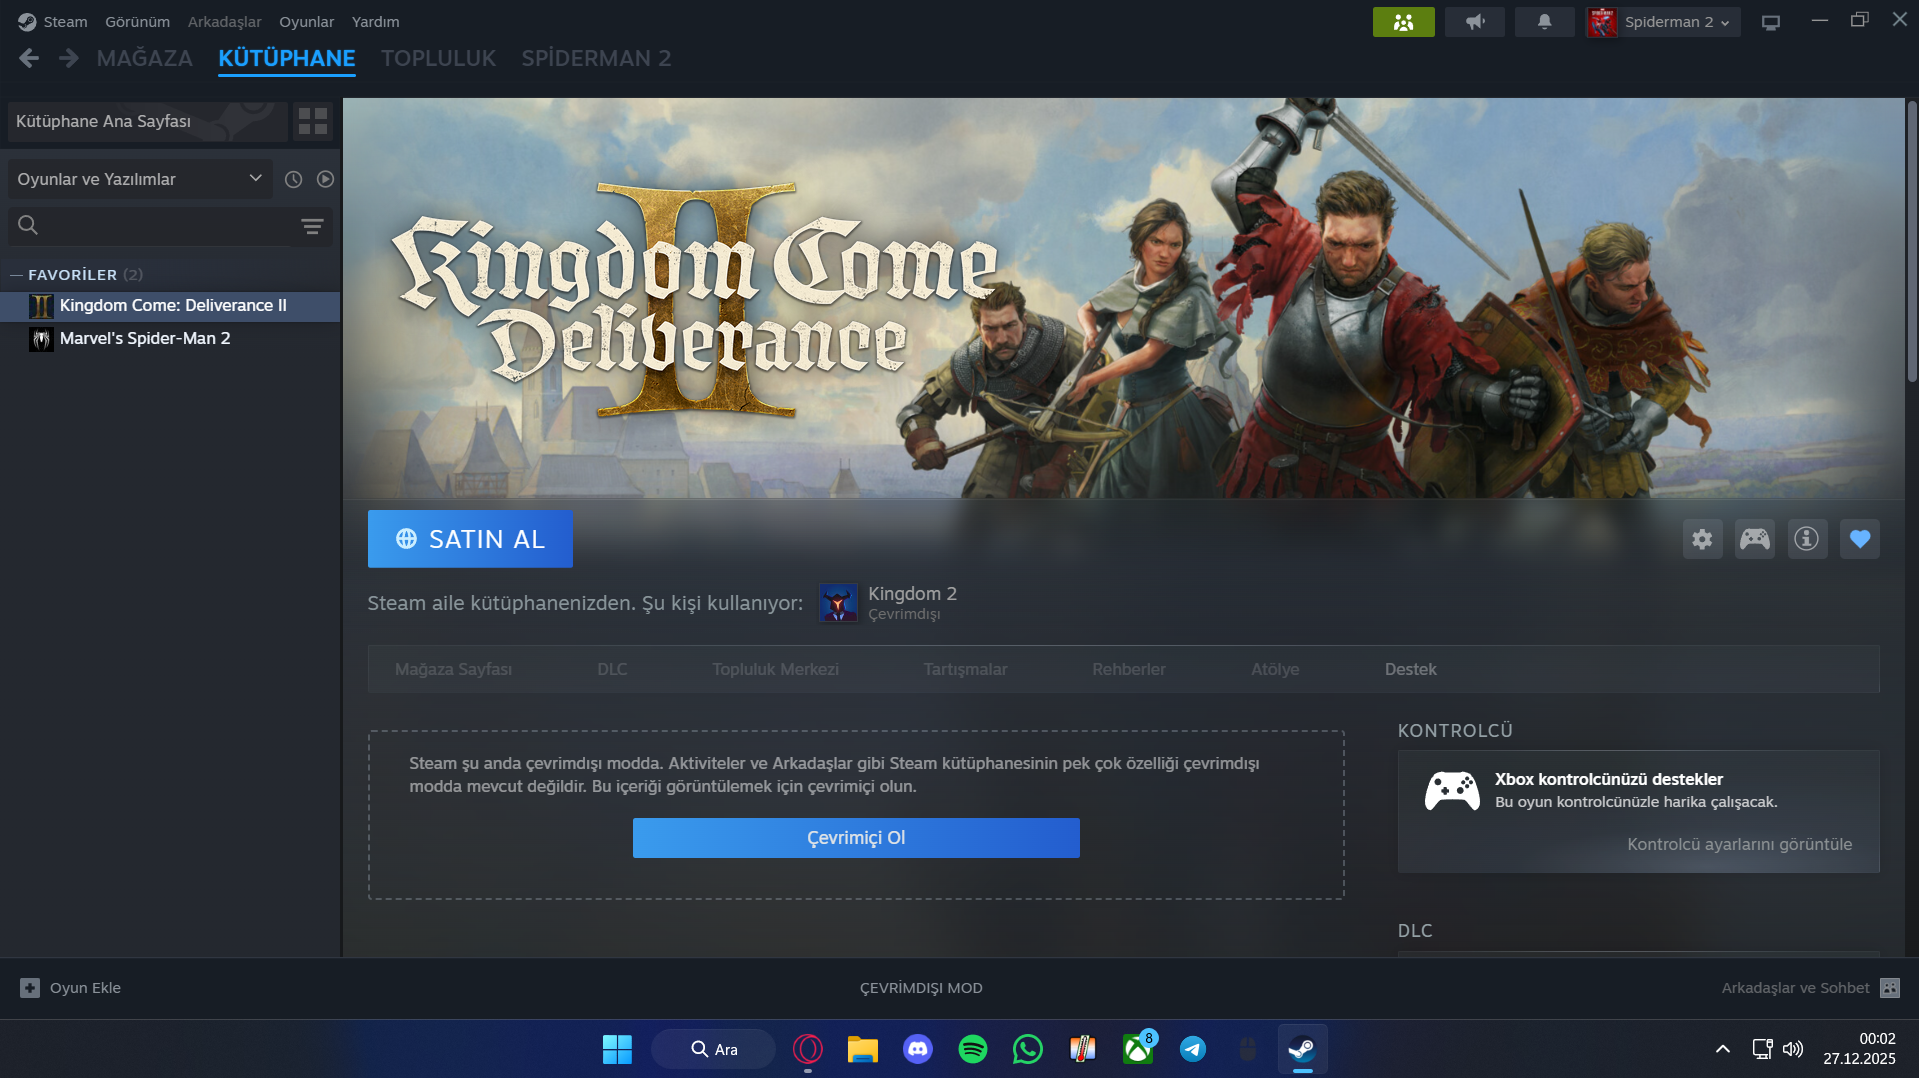Open the announcements megaphone icon
The image size is (1919, 1078).
pyautogui.click(x=1474, y=22)
